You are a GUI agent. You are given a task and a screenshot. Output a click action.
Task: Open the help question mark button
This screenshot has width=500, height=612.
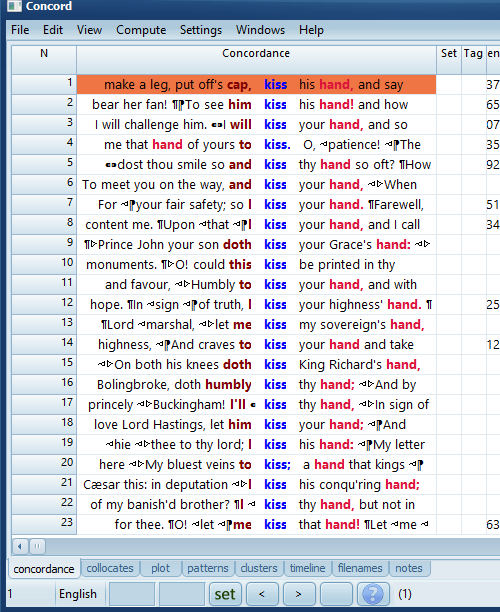coord(373,594)
